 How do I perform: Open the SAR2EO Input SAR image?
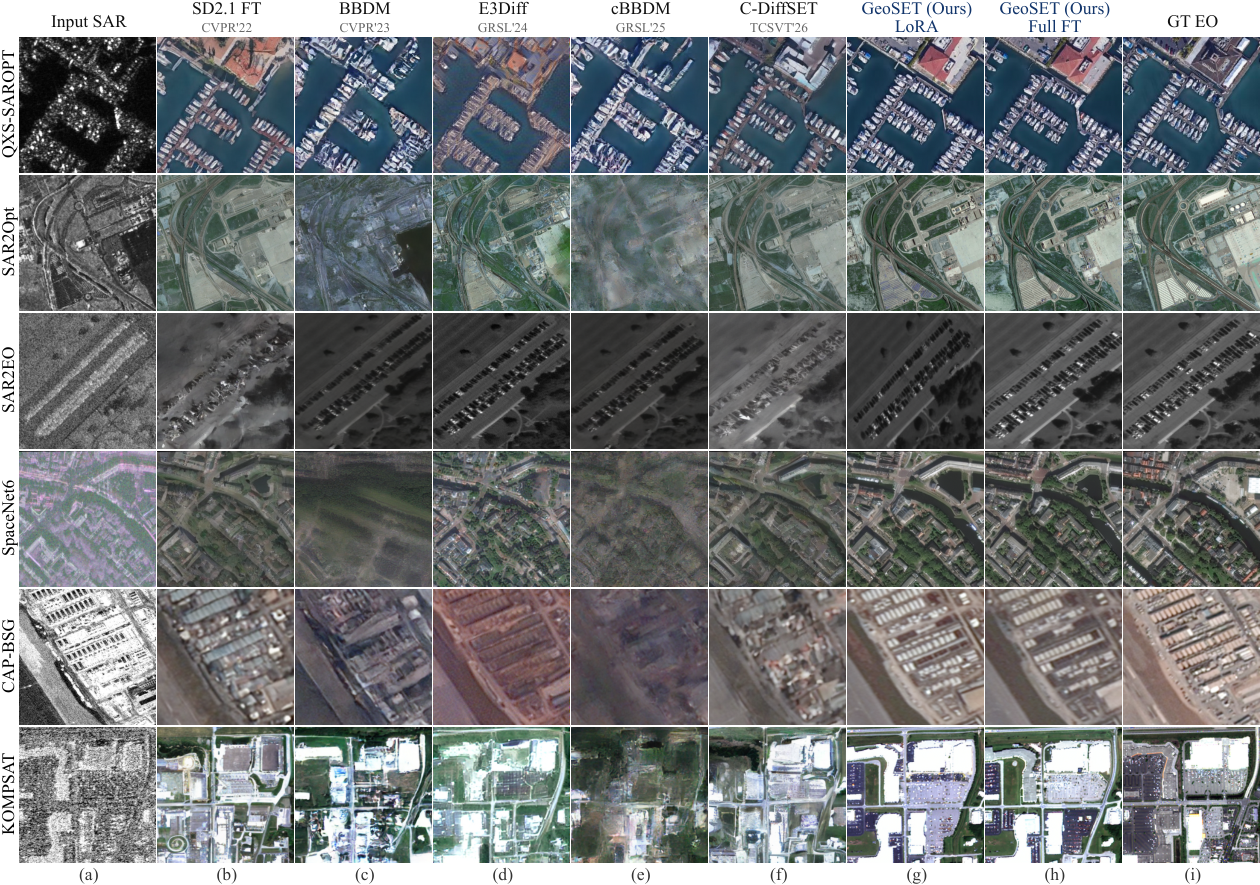(89, 381)
